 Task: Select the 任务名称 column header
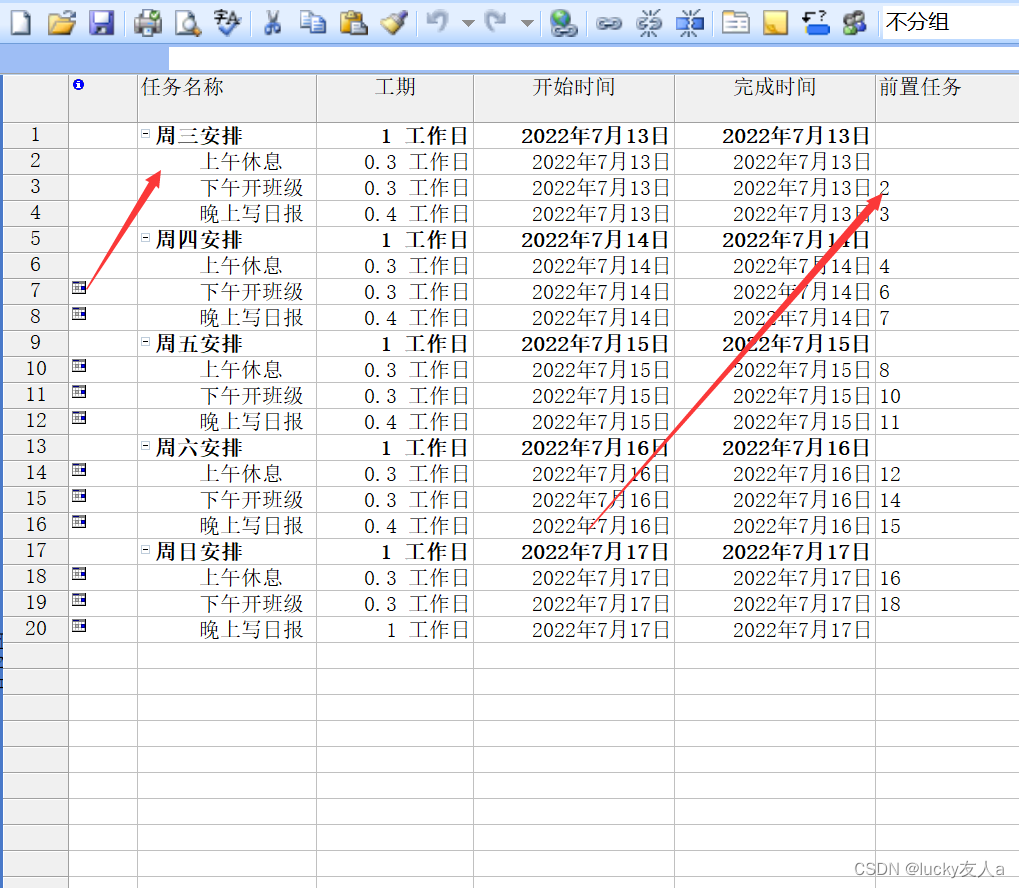coord(227,98)
